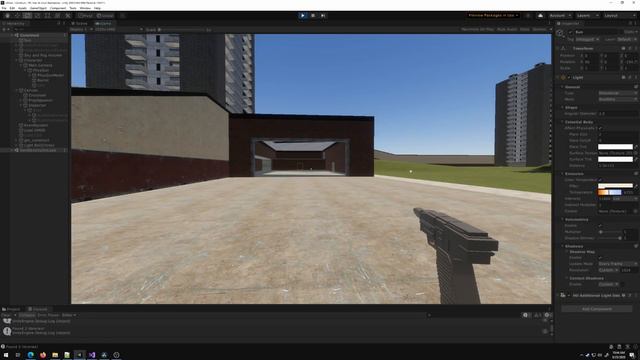
Task: Select the combined Transform tool
Action: click(58, 16)
